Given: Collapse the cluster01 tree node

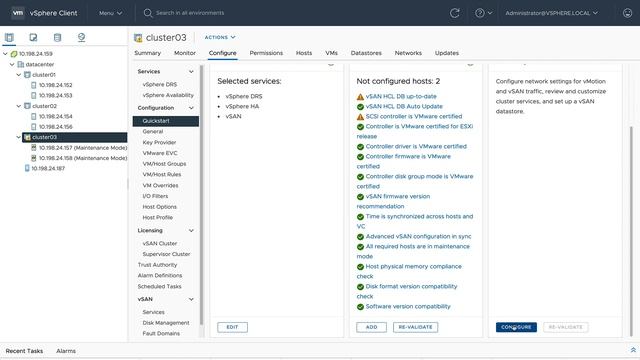Looking at the screenshot, I should (x=19, y=75).
